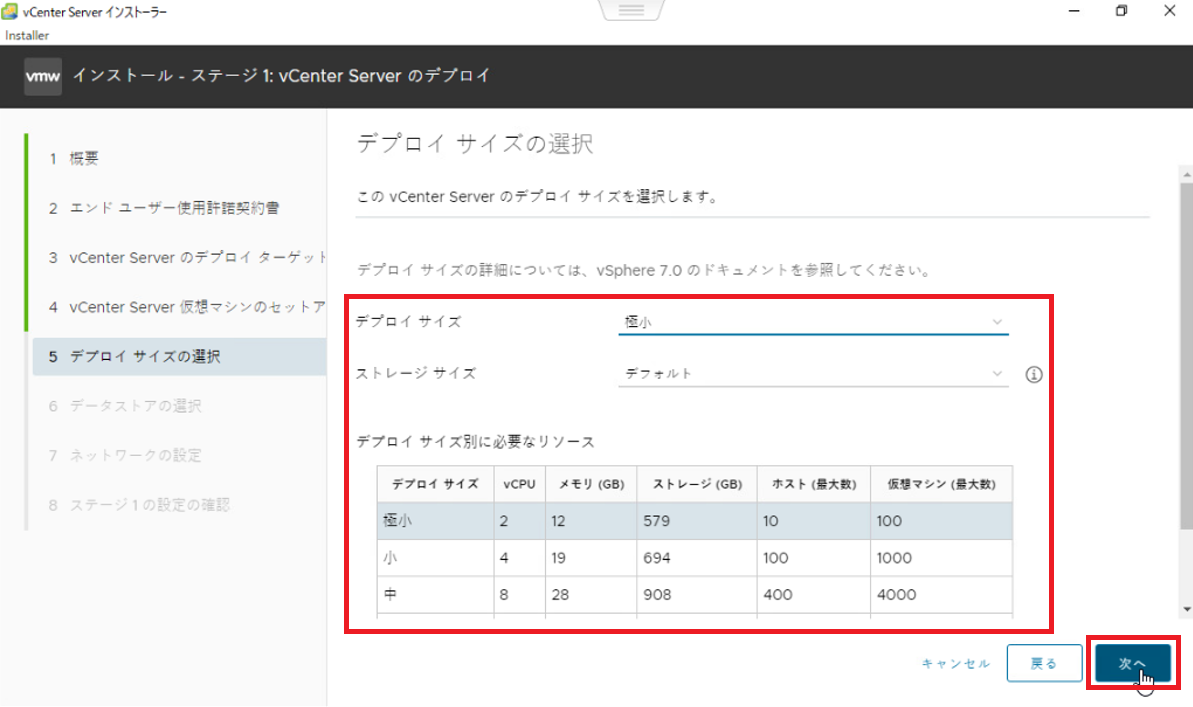The width and height of the screenshot is (1193, 707).
Task: Click the vmw logo in header
Action: click(x=43, y=76)
